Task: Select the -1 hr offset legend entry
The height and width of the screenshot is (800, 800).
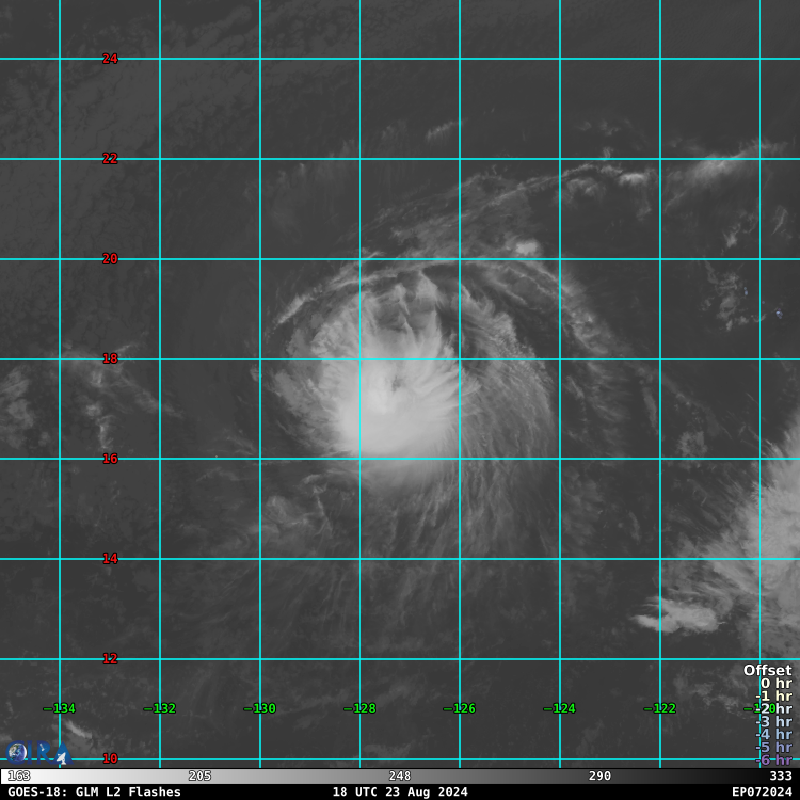Action: (773, 696)
